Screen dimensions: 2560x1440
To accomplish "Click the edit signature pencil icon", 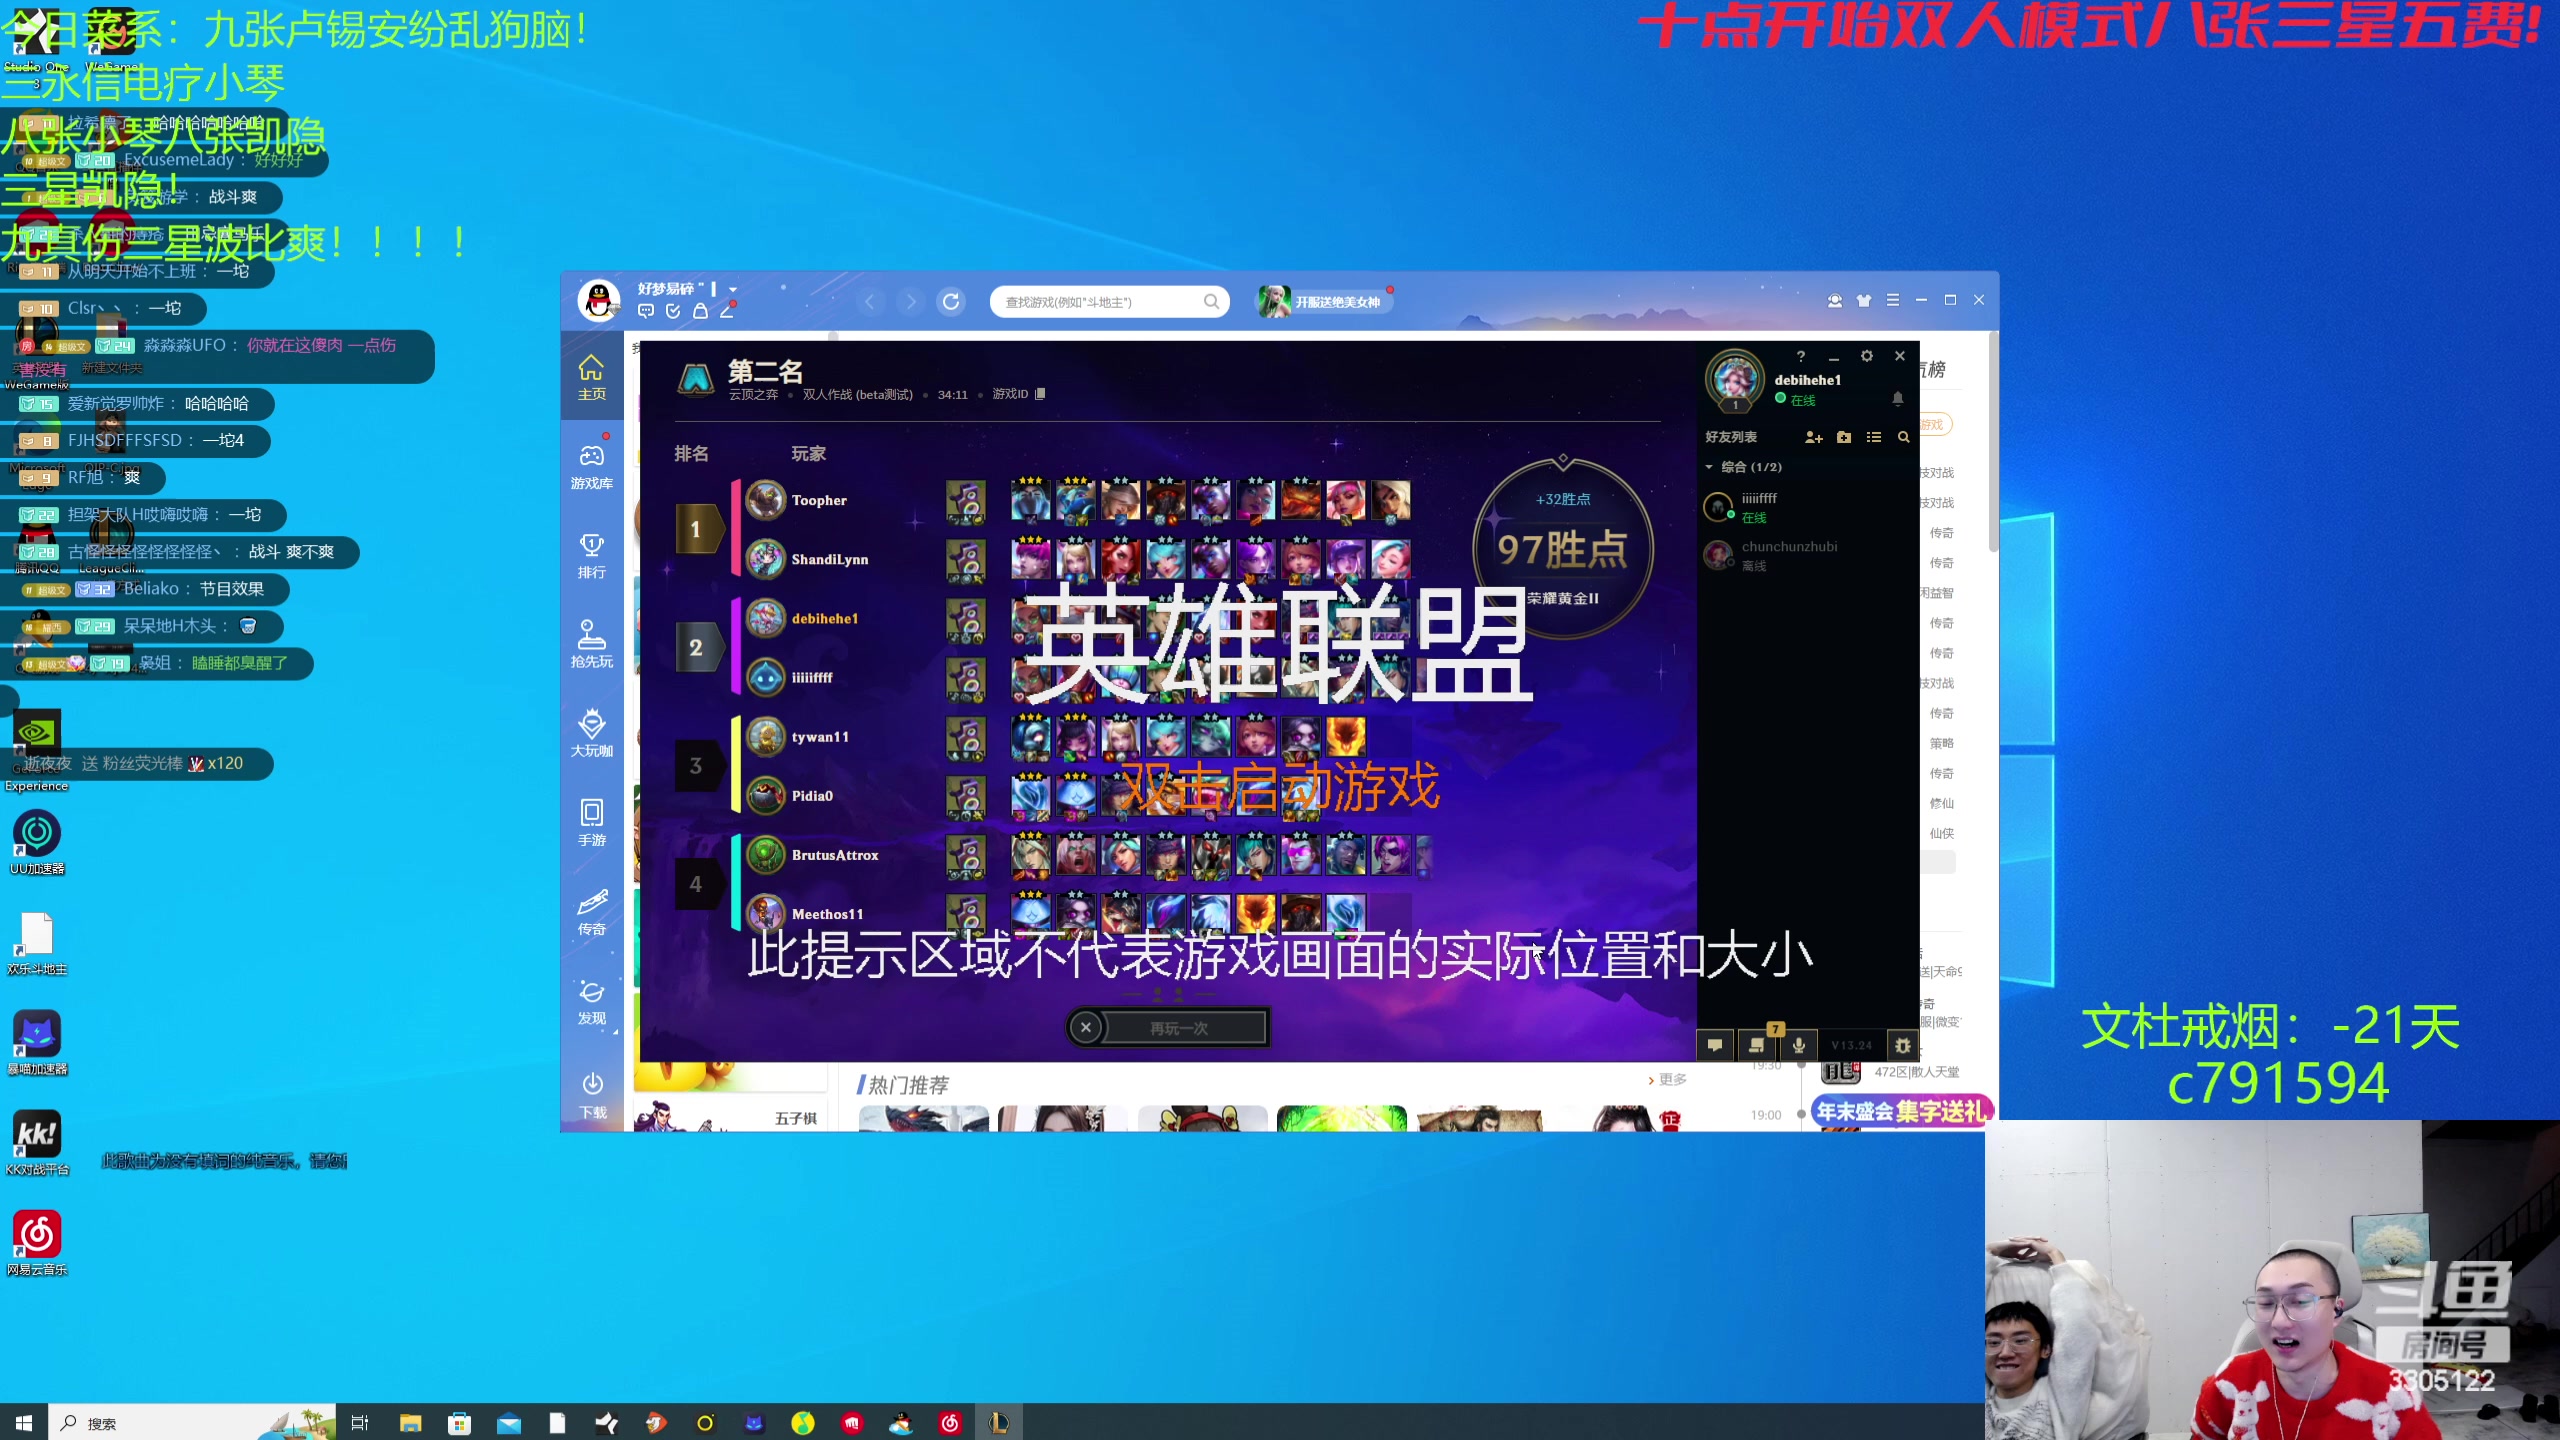I will point(727,311).
